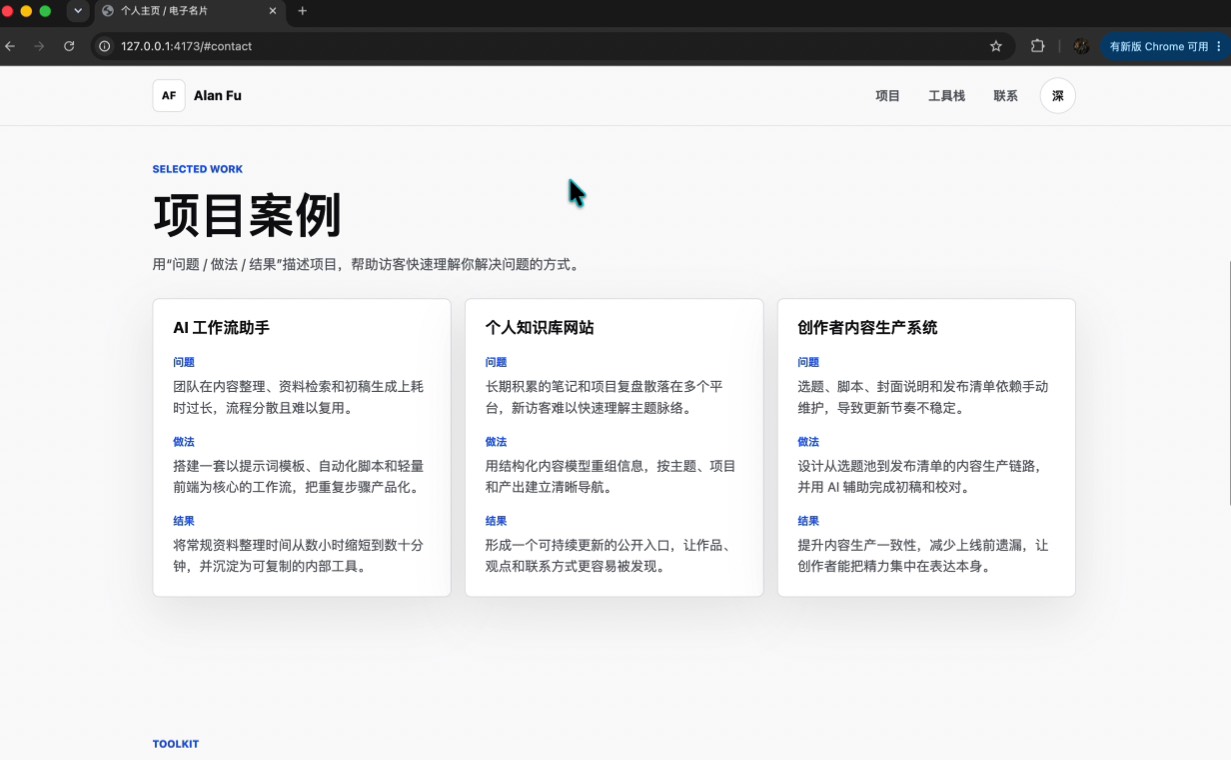This screenshot has width=1231, height=760.
Task: Click 问题 label in AI 工作流助手 card
Action: (184, 362)
